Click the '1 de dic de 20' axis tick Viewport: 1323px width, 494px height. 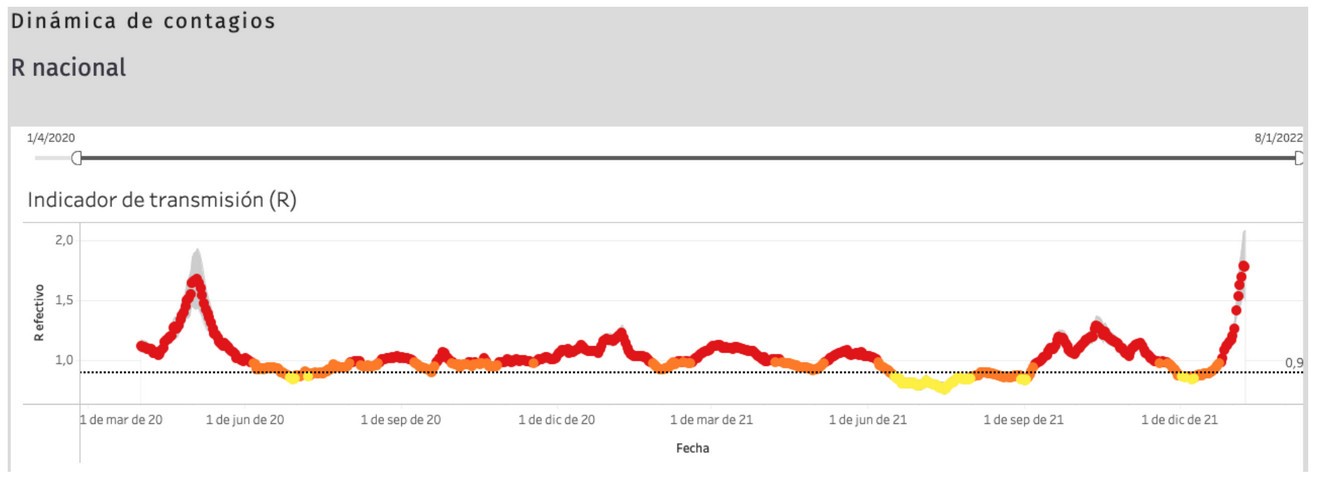[x=557, y=420]
